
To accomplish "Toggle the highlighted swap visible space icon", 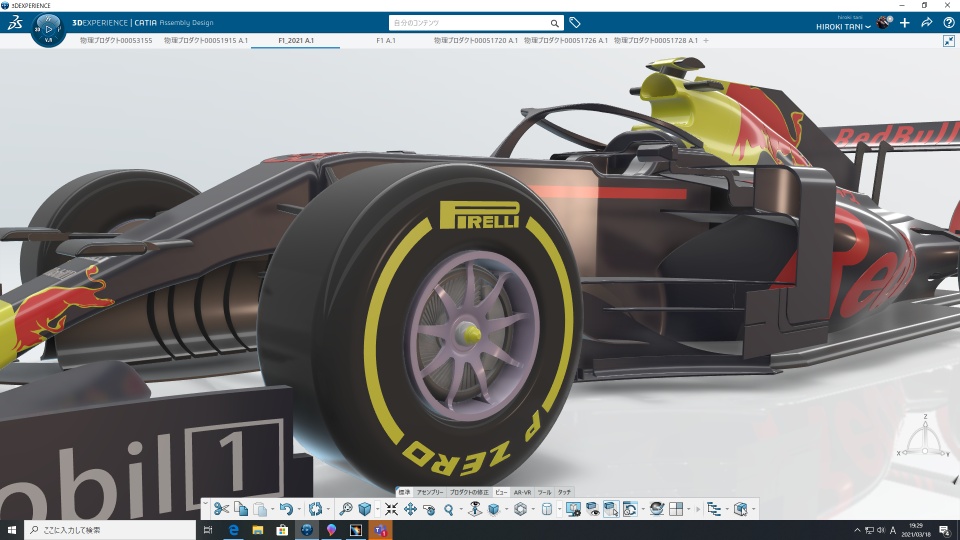I will [x=611, y=509].
